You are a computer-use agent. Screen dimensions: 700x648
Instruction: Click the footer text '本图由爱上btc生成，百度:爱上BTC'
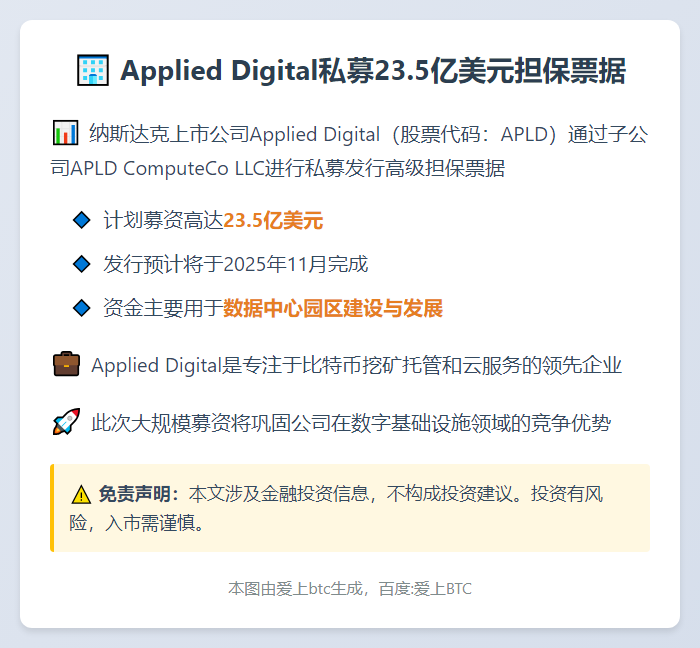[x=350, y=589]
